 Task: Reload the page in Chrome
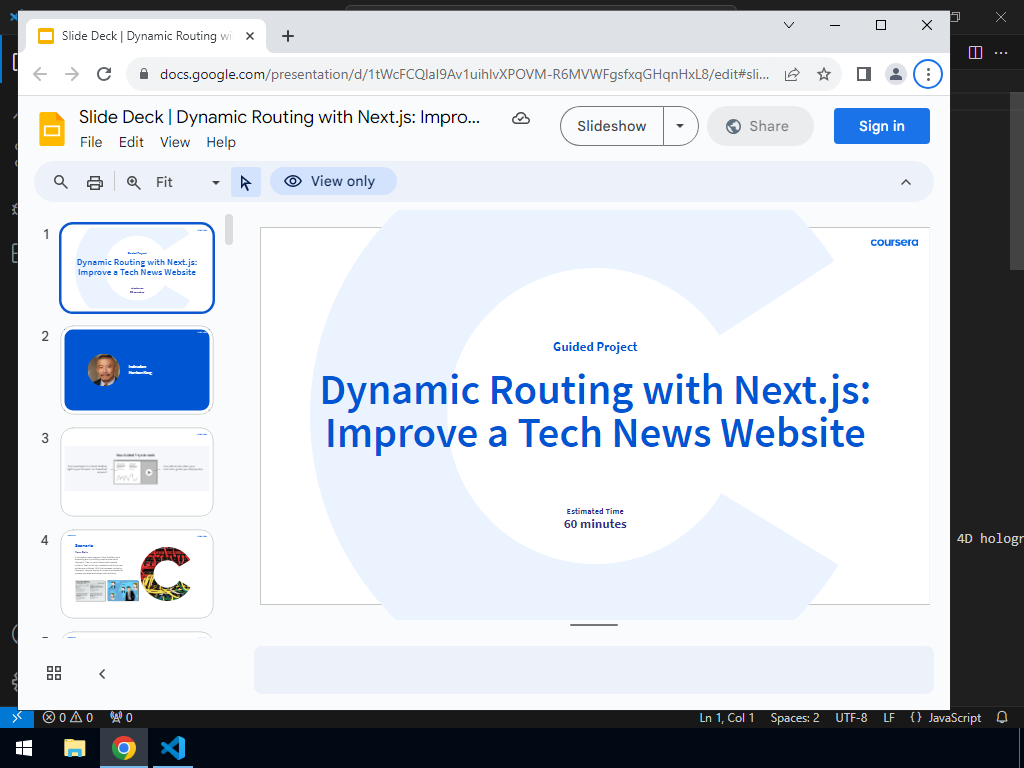tap(104, 74)
